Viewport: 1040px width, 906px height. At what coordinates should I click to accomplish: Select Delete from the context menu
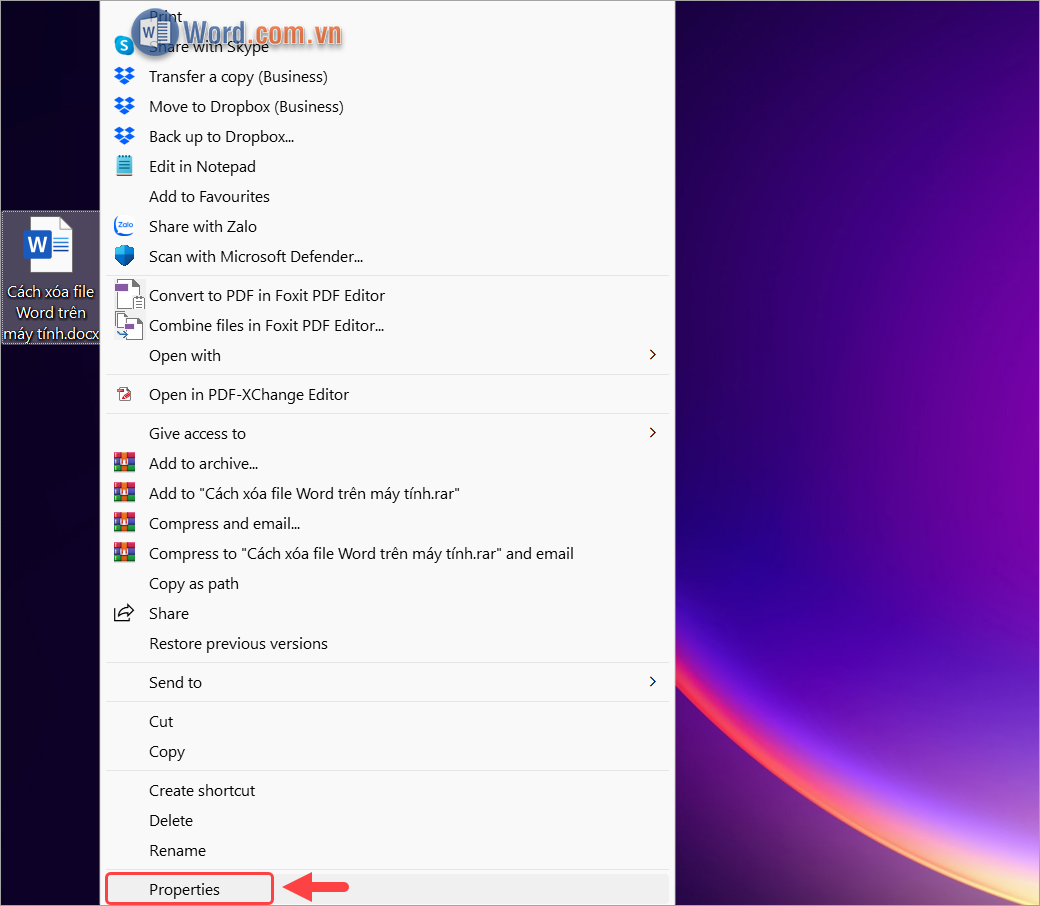point(387,820)
